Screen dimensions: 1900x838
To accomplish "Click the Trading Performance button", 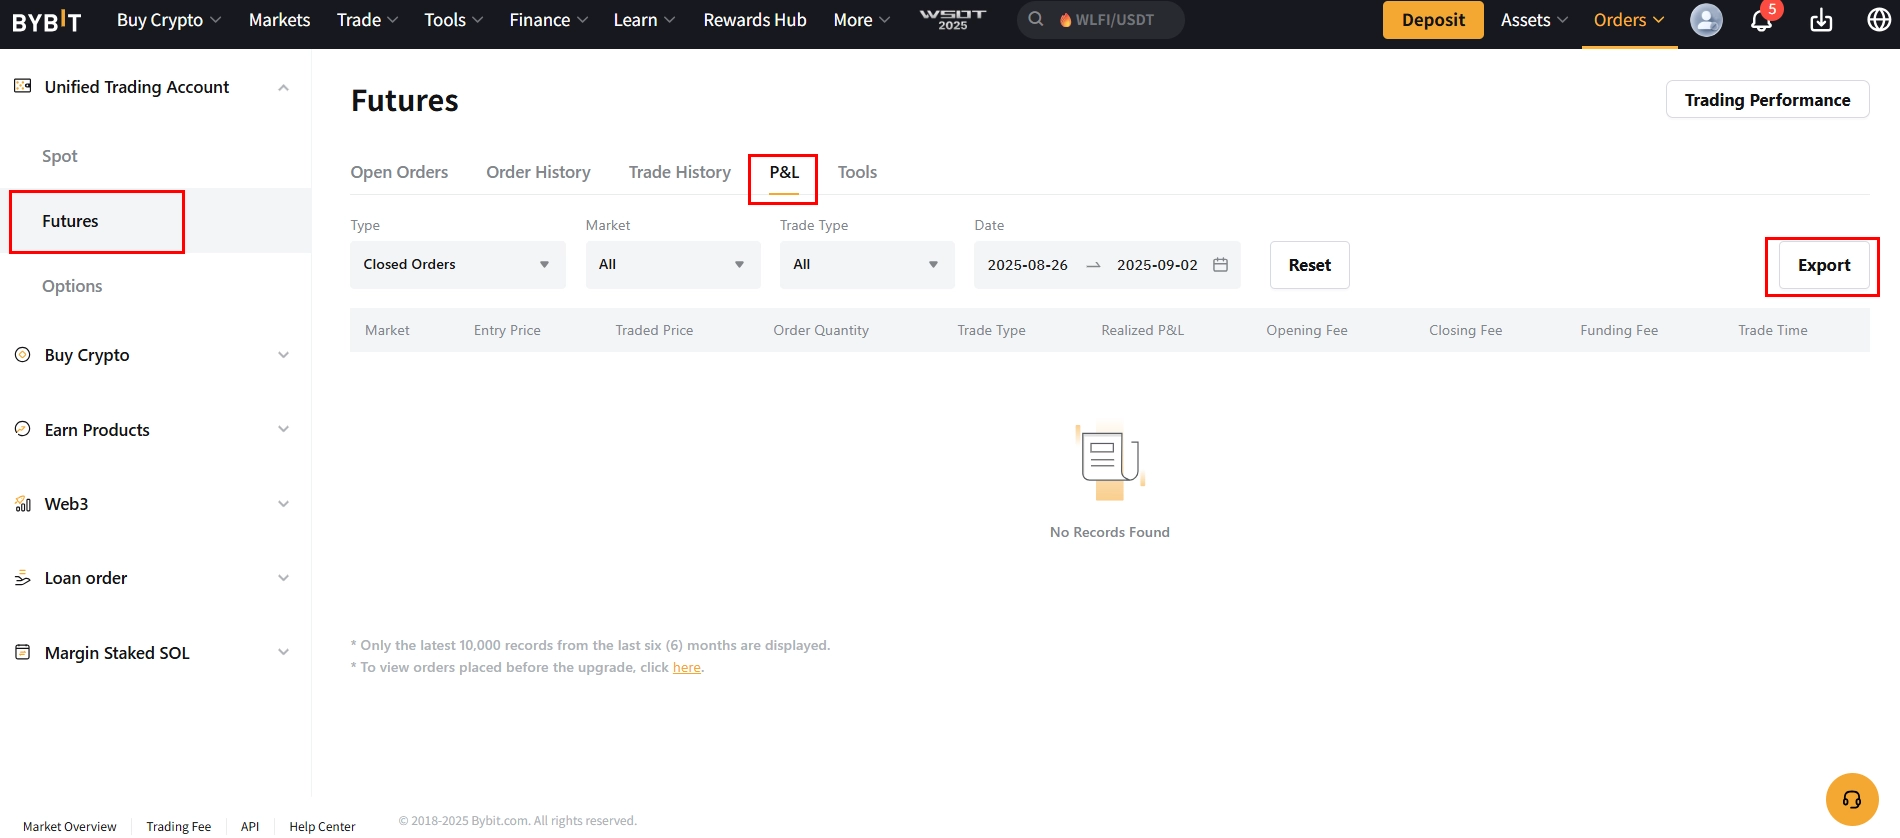I will pyautogui.click(x=1767, y=99).
